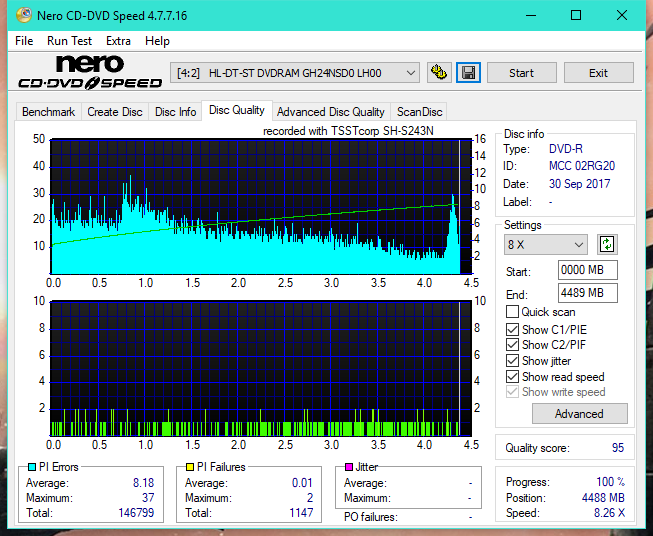
Task: Open the Disc Info tab
Action: [175, 112]
